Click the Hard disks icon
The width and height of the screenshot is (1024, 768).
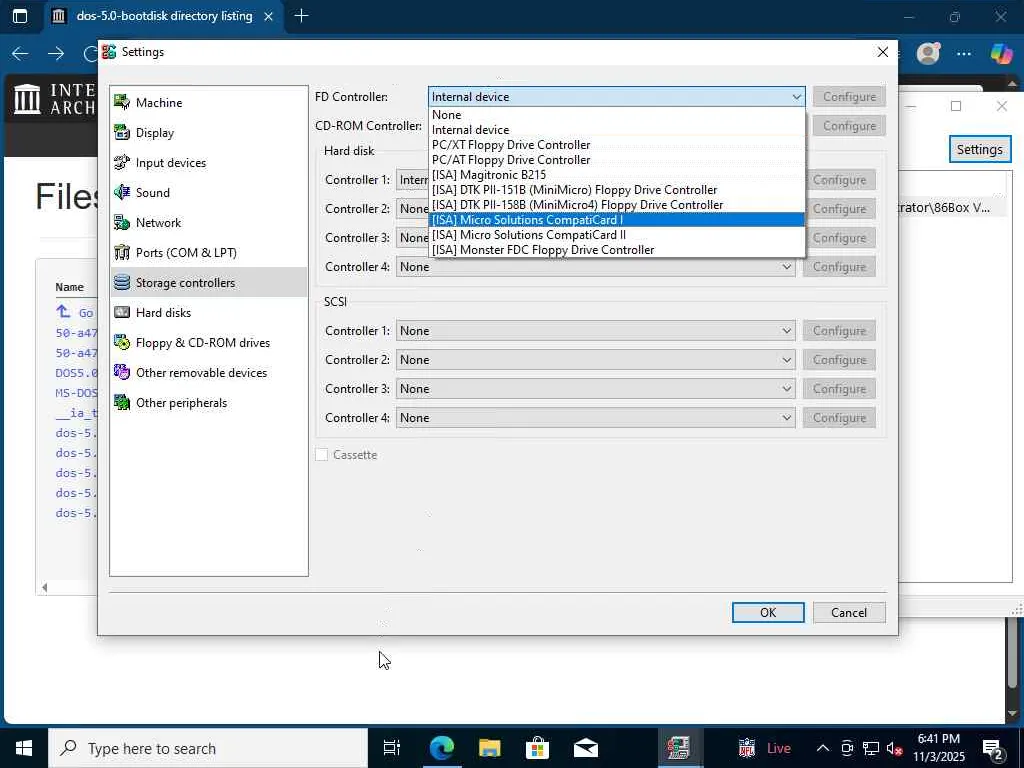pyautogui.click(x=122, y=312)
